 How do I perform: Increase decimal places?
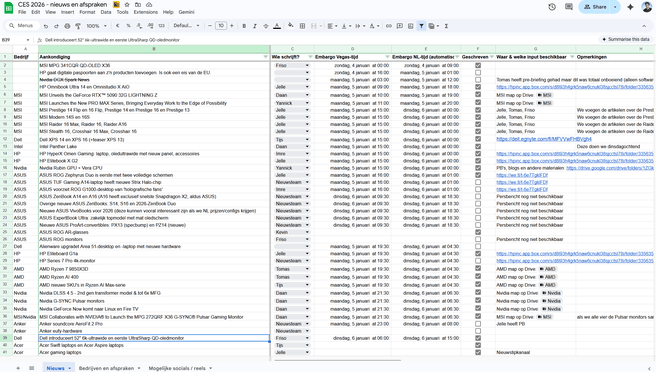(150, 26)
